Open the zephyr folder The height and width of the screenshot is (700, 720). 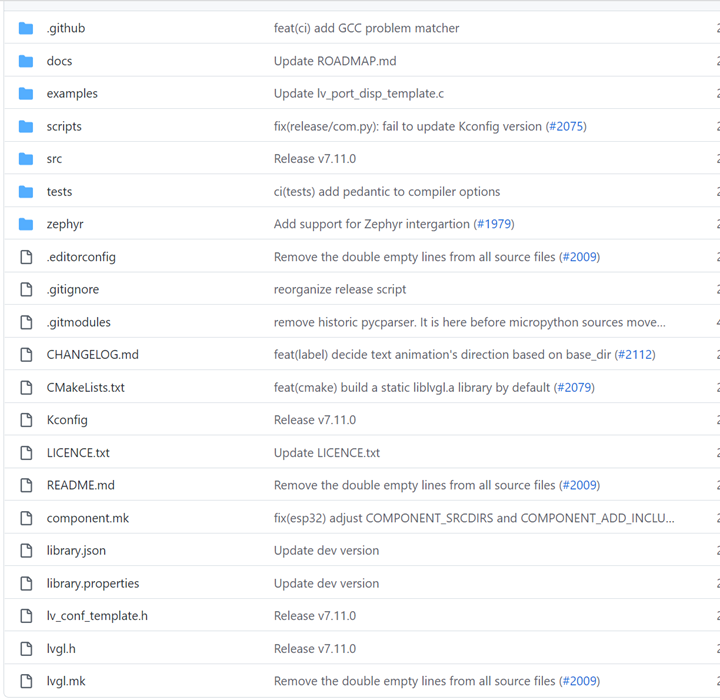65,224
